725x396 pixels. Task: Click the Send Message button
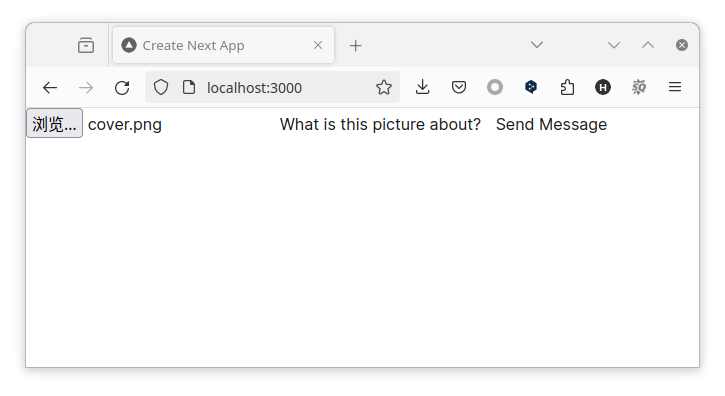pos(551,124)
